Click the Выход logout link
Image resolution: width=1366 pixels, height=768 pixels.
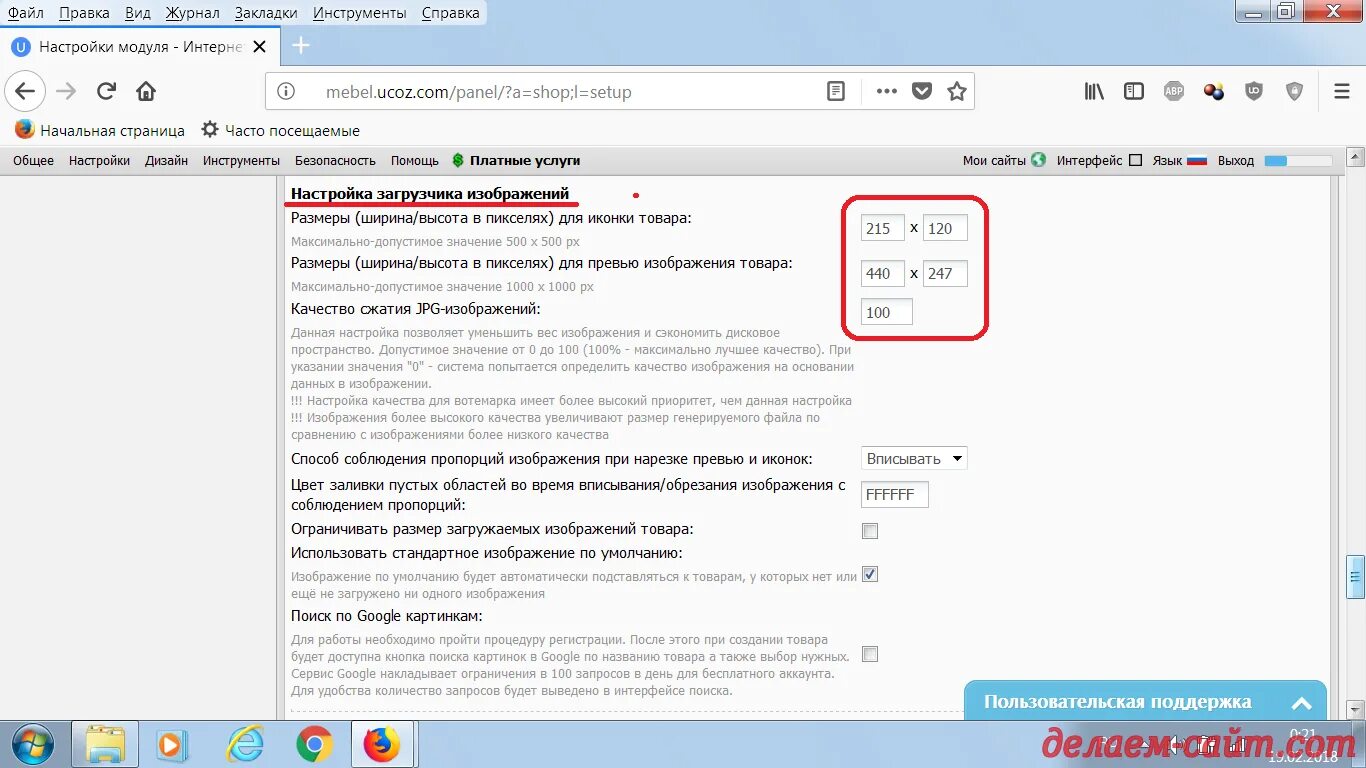point(1236,160)
